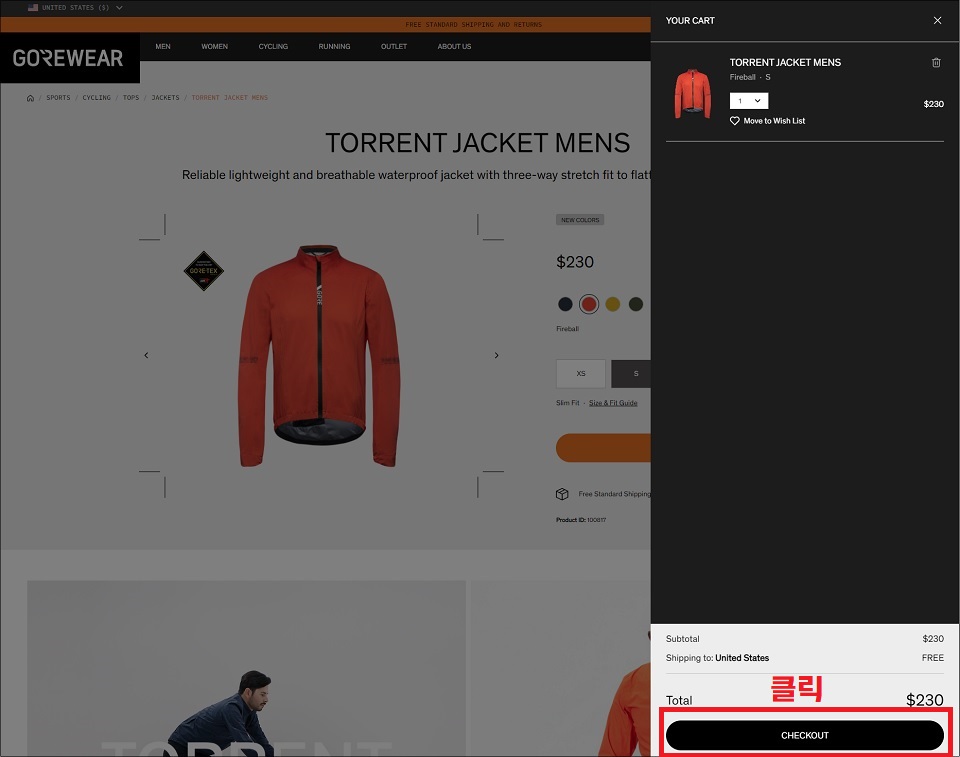Click the free shipping box icon
Screen dimensions: 960x757
562,494
